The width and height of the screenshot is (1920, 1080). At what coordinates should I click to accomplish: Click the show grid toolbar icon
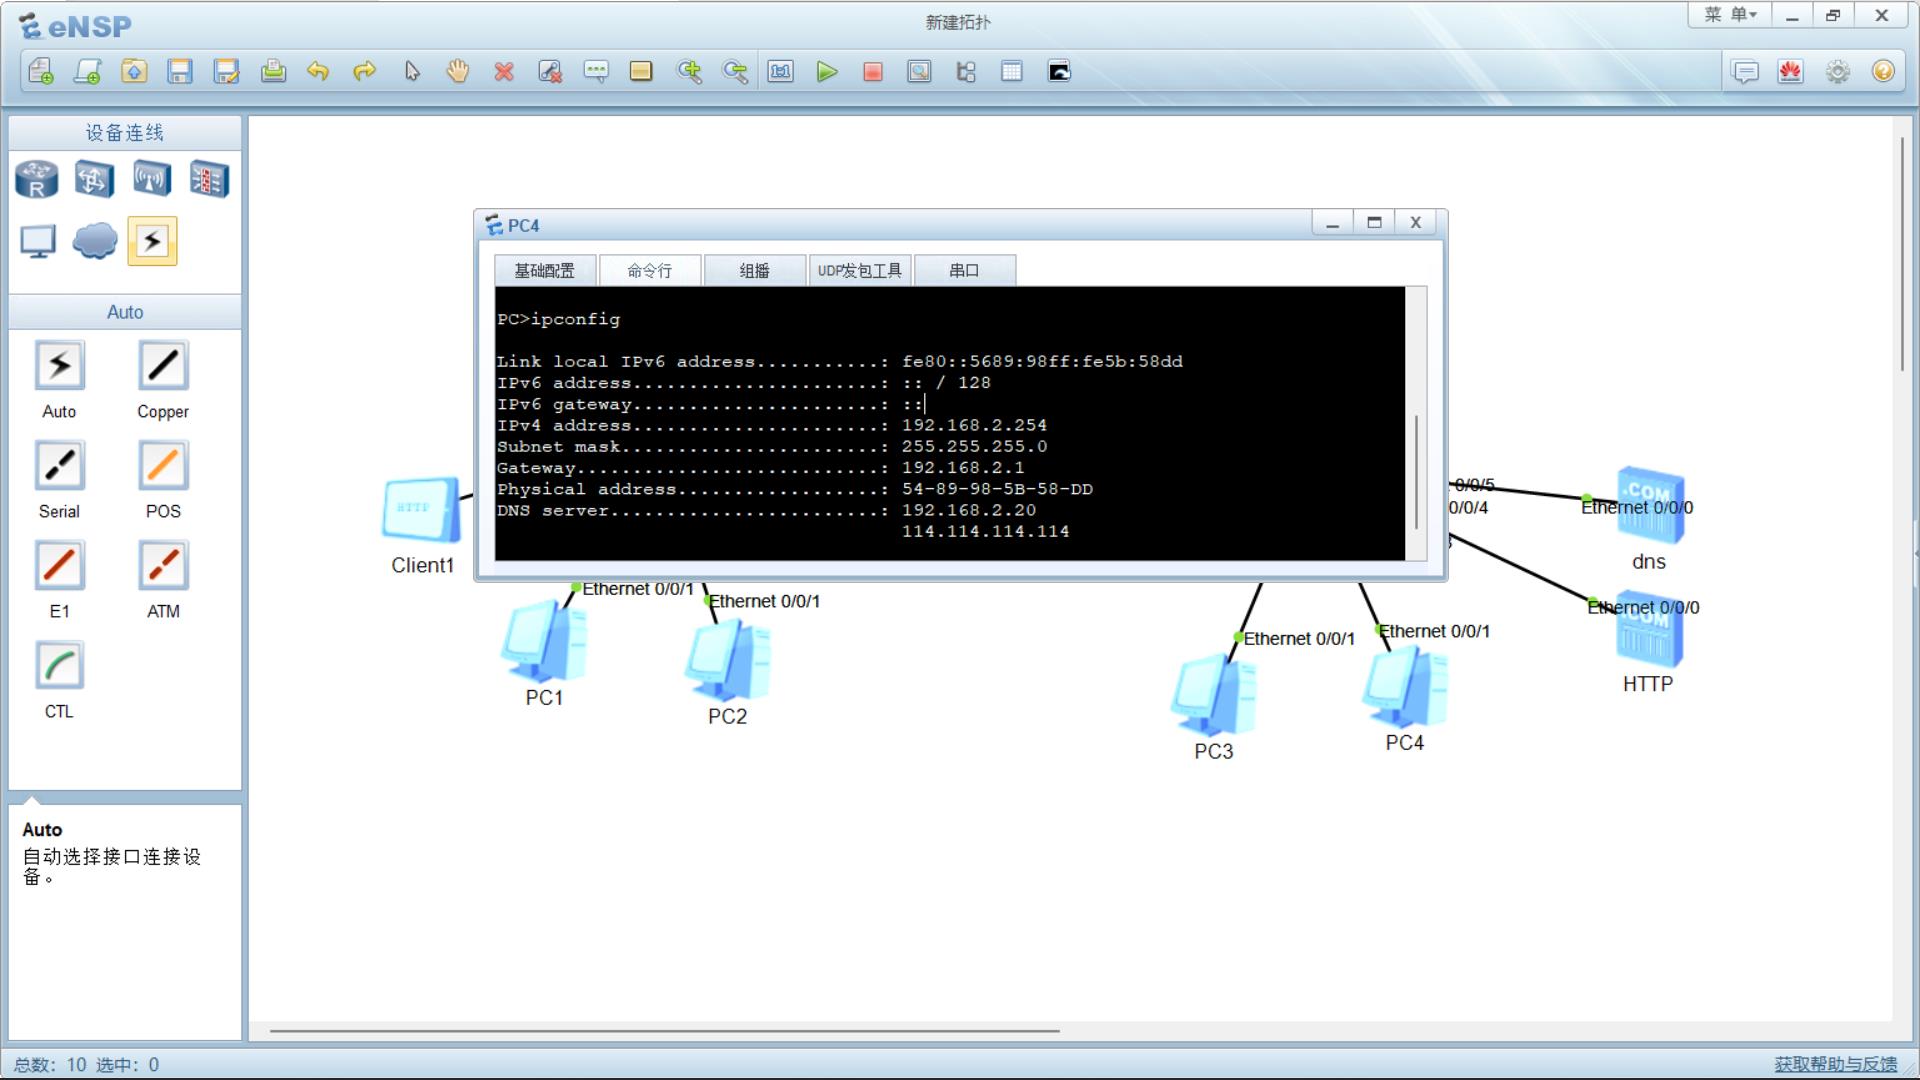pyautogui.click(x=1012, y=71)
